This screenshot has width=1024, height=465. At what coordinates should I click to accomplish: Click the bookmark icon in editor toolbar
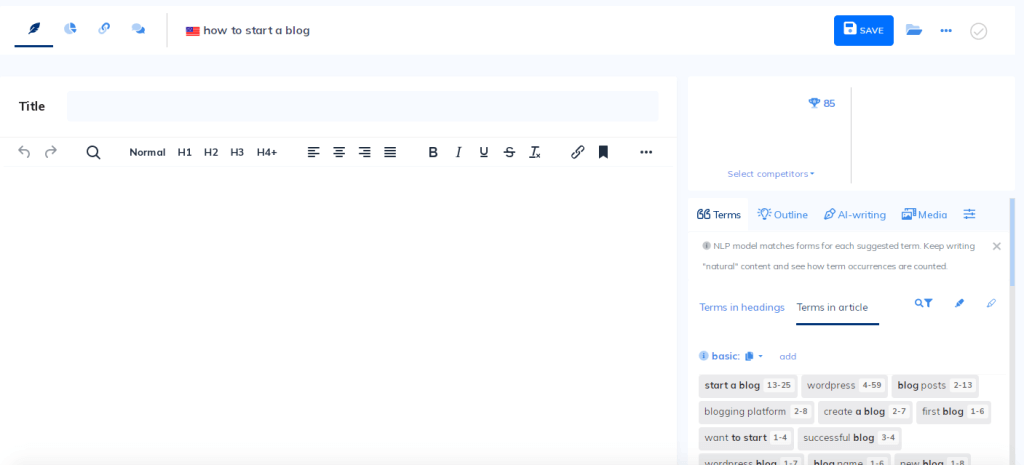pos(603,152)
